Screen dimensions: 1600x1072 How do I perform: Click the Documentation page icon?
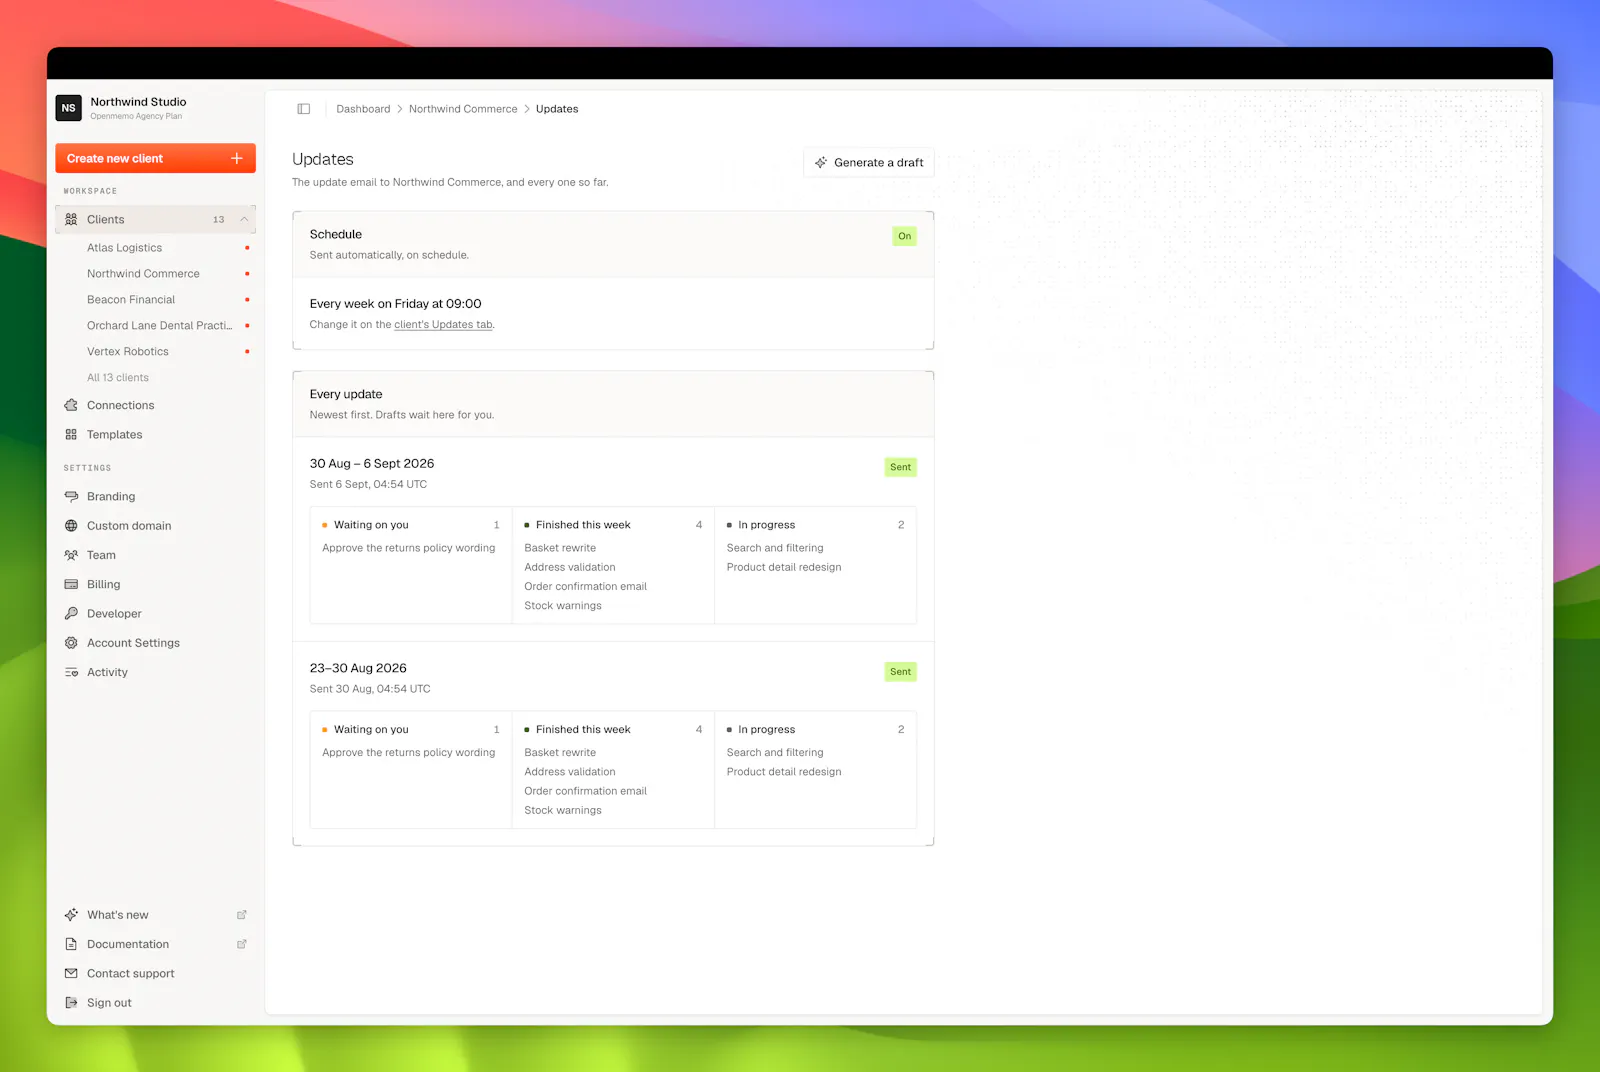[71, 944]
